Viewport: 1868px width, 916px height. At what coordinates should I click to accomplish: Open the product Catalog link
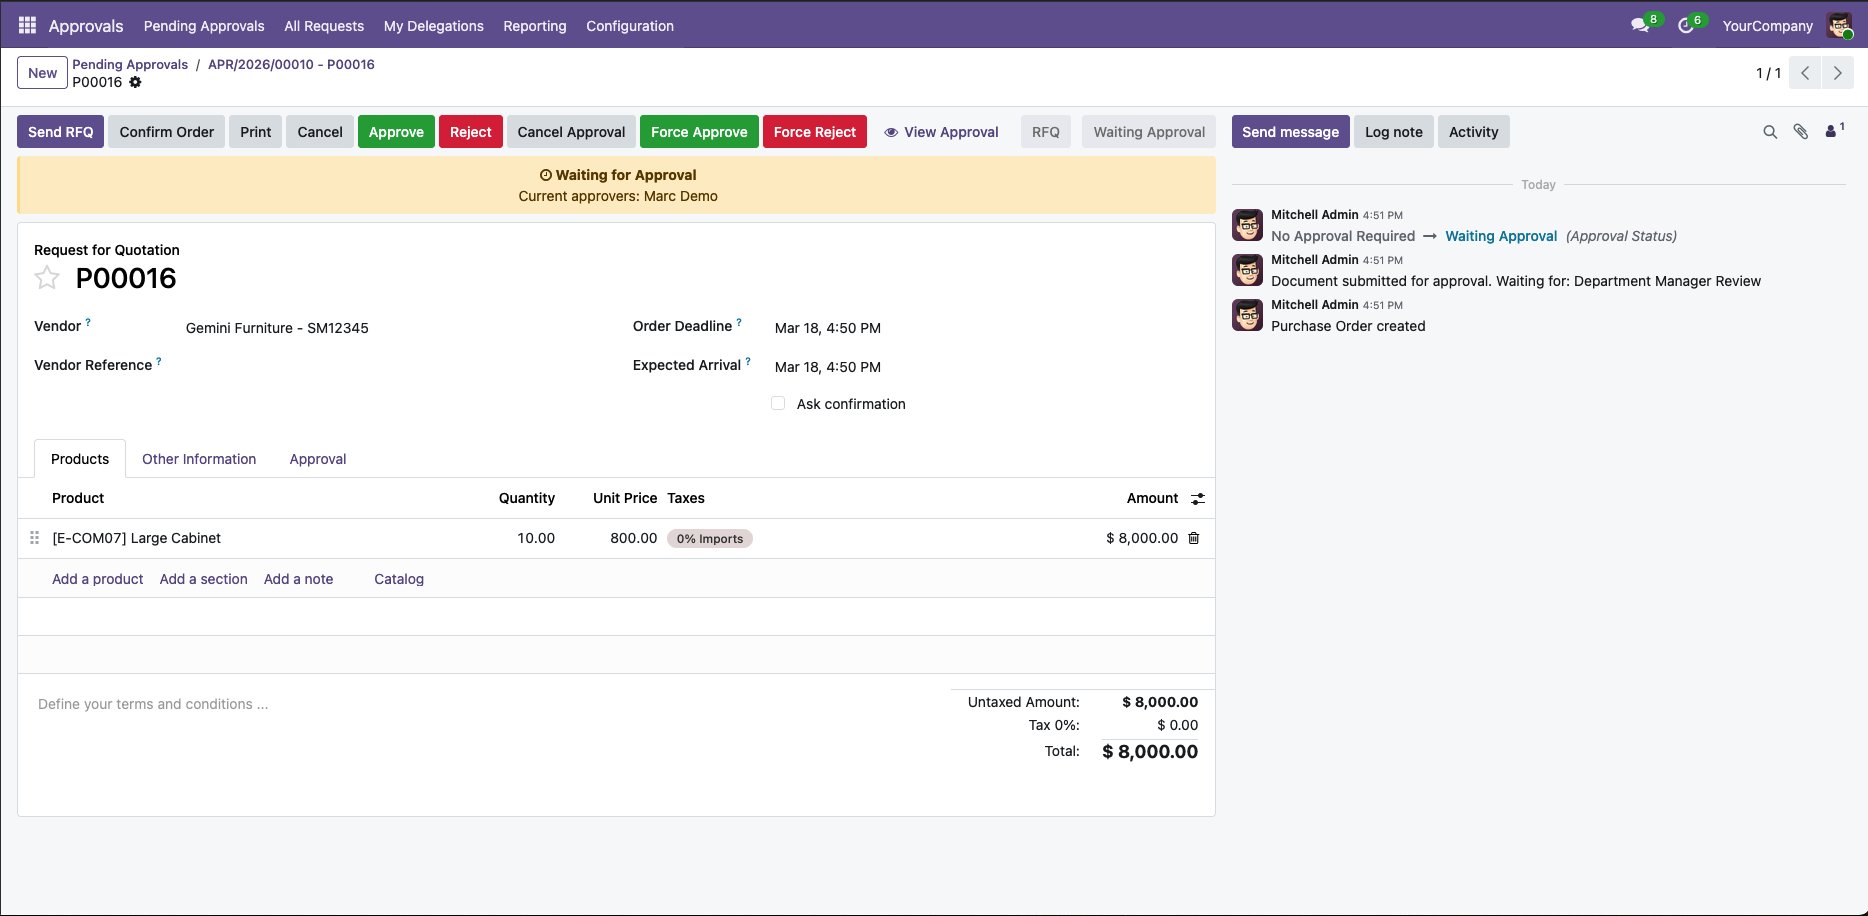(x=398, y=578)
